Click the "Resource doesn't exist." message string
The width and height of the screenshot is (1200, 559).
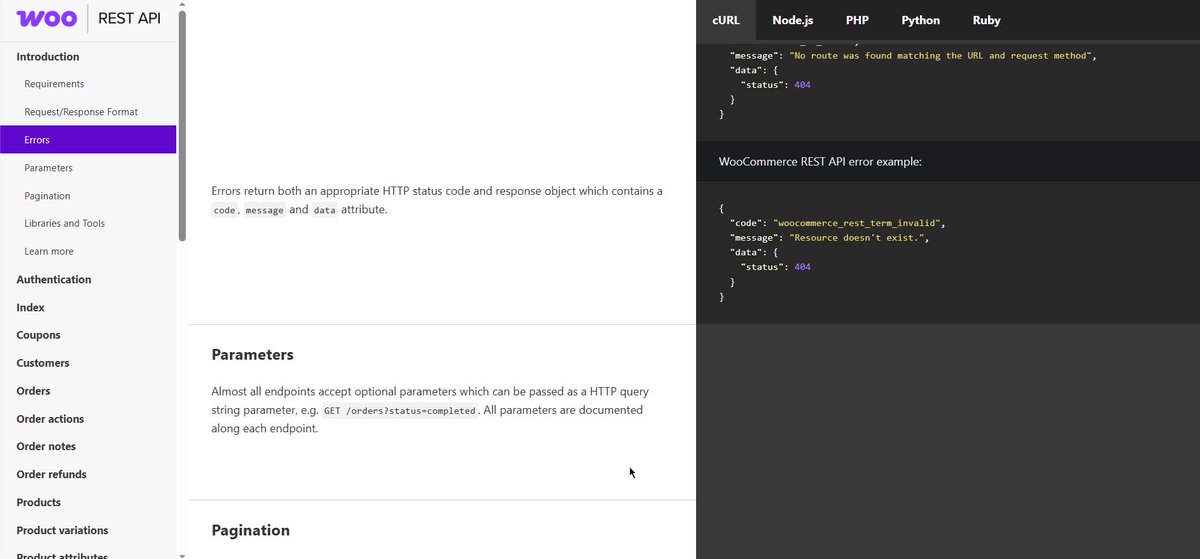(856, 238)
